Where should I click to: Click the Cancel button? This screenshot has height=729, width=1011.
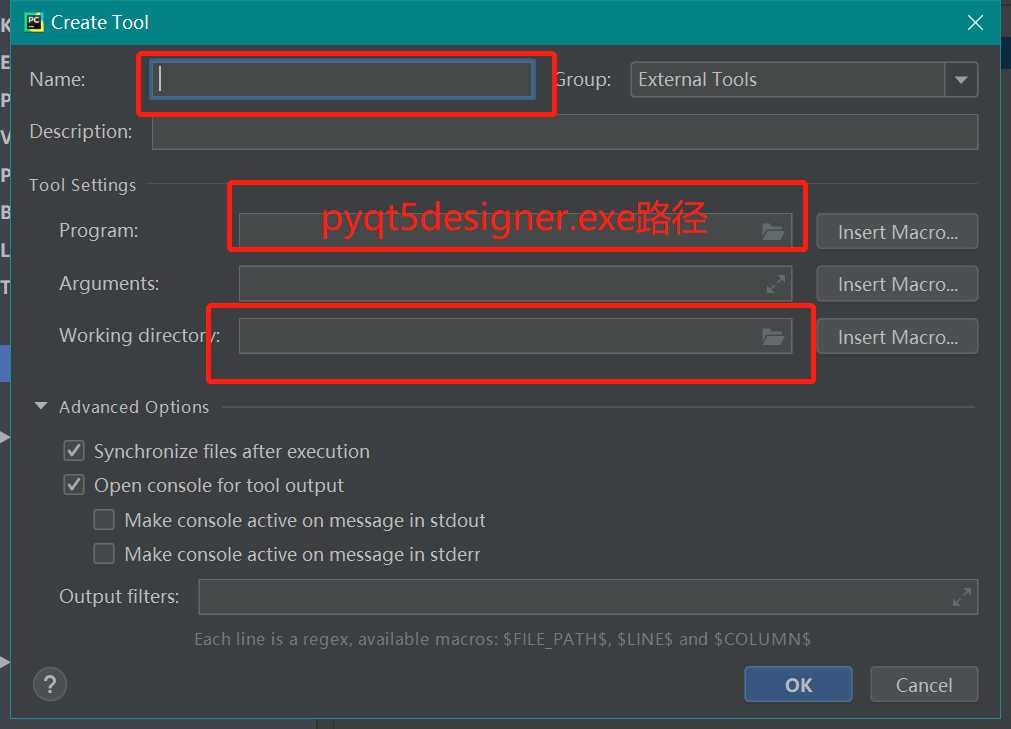click(924, 685)
